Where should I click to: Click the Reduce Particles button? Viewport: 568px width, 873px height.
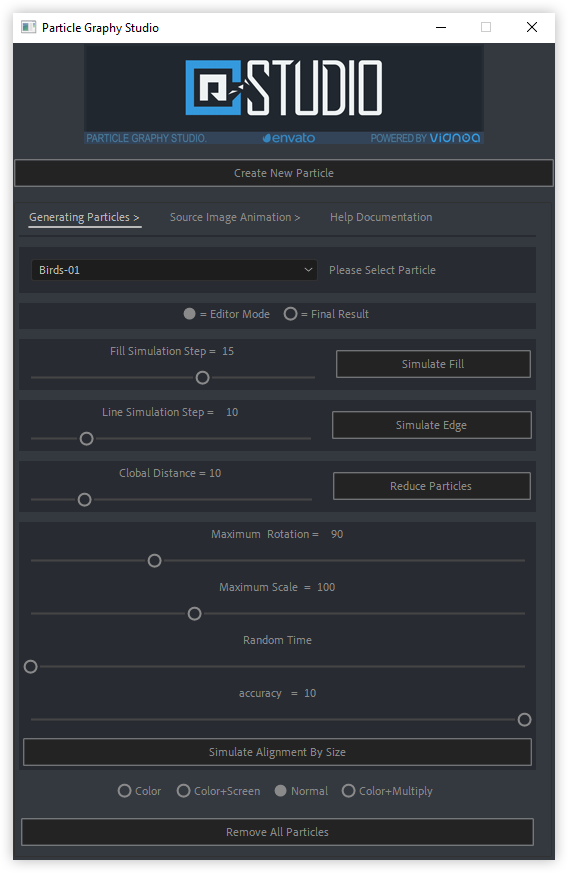click(x=431, y=486)
